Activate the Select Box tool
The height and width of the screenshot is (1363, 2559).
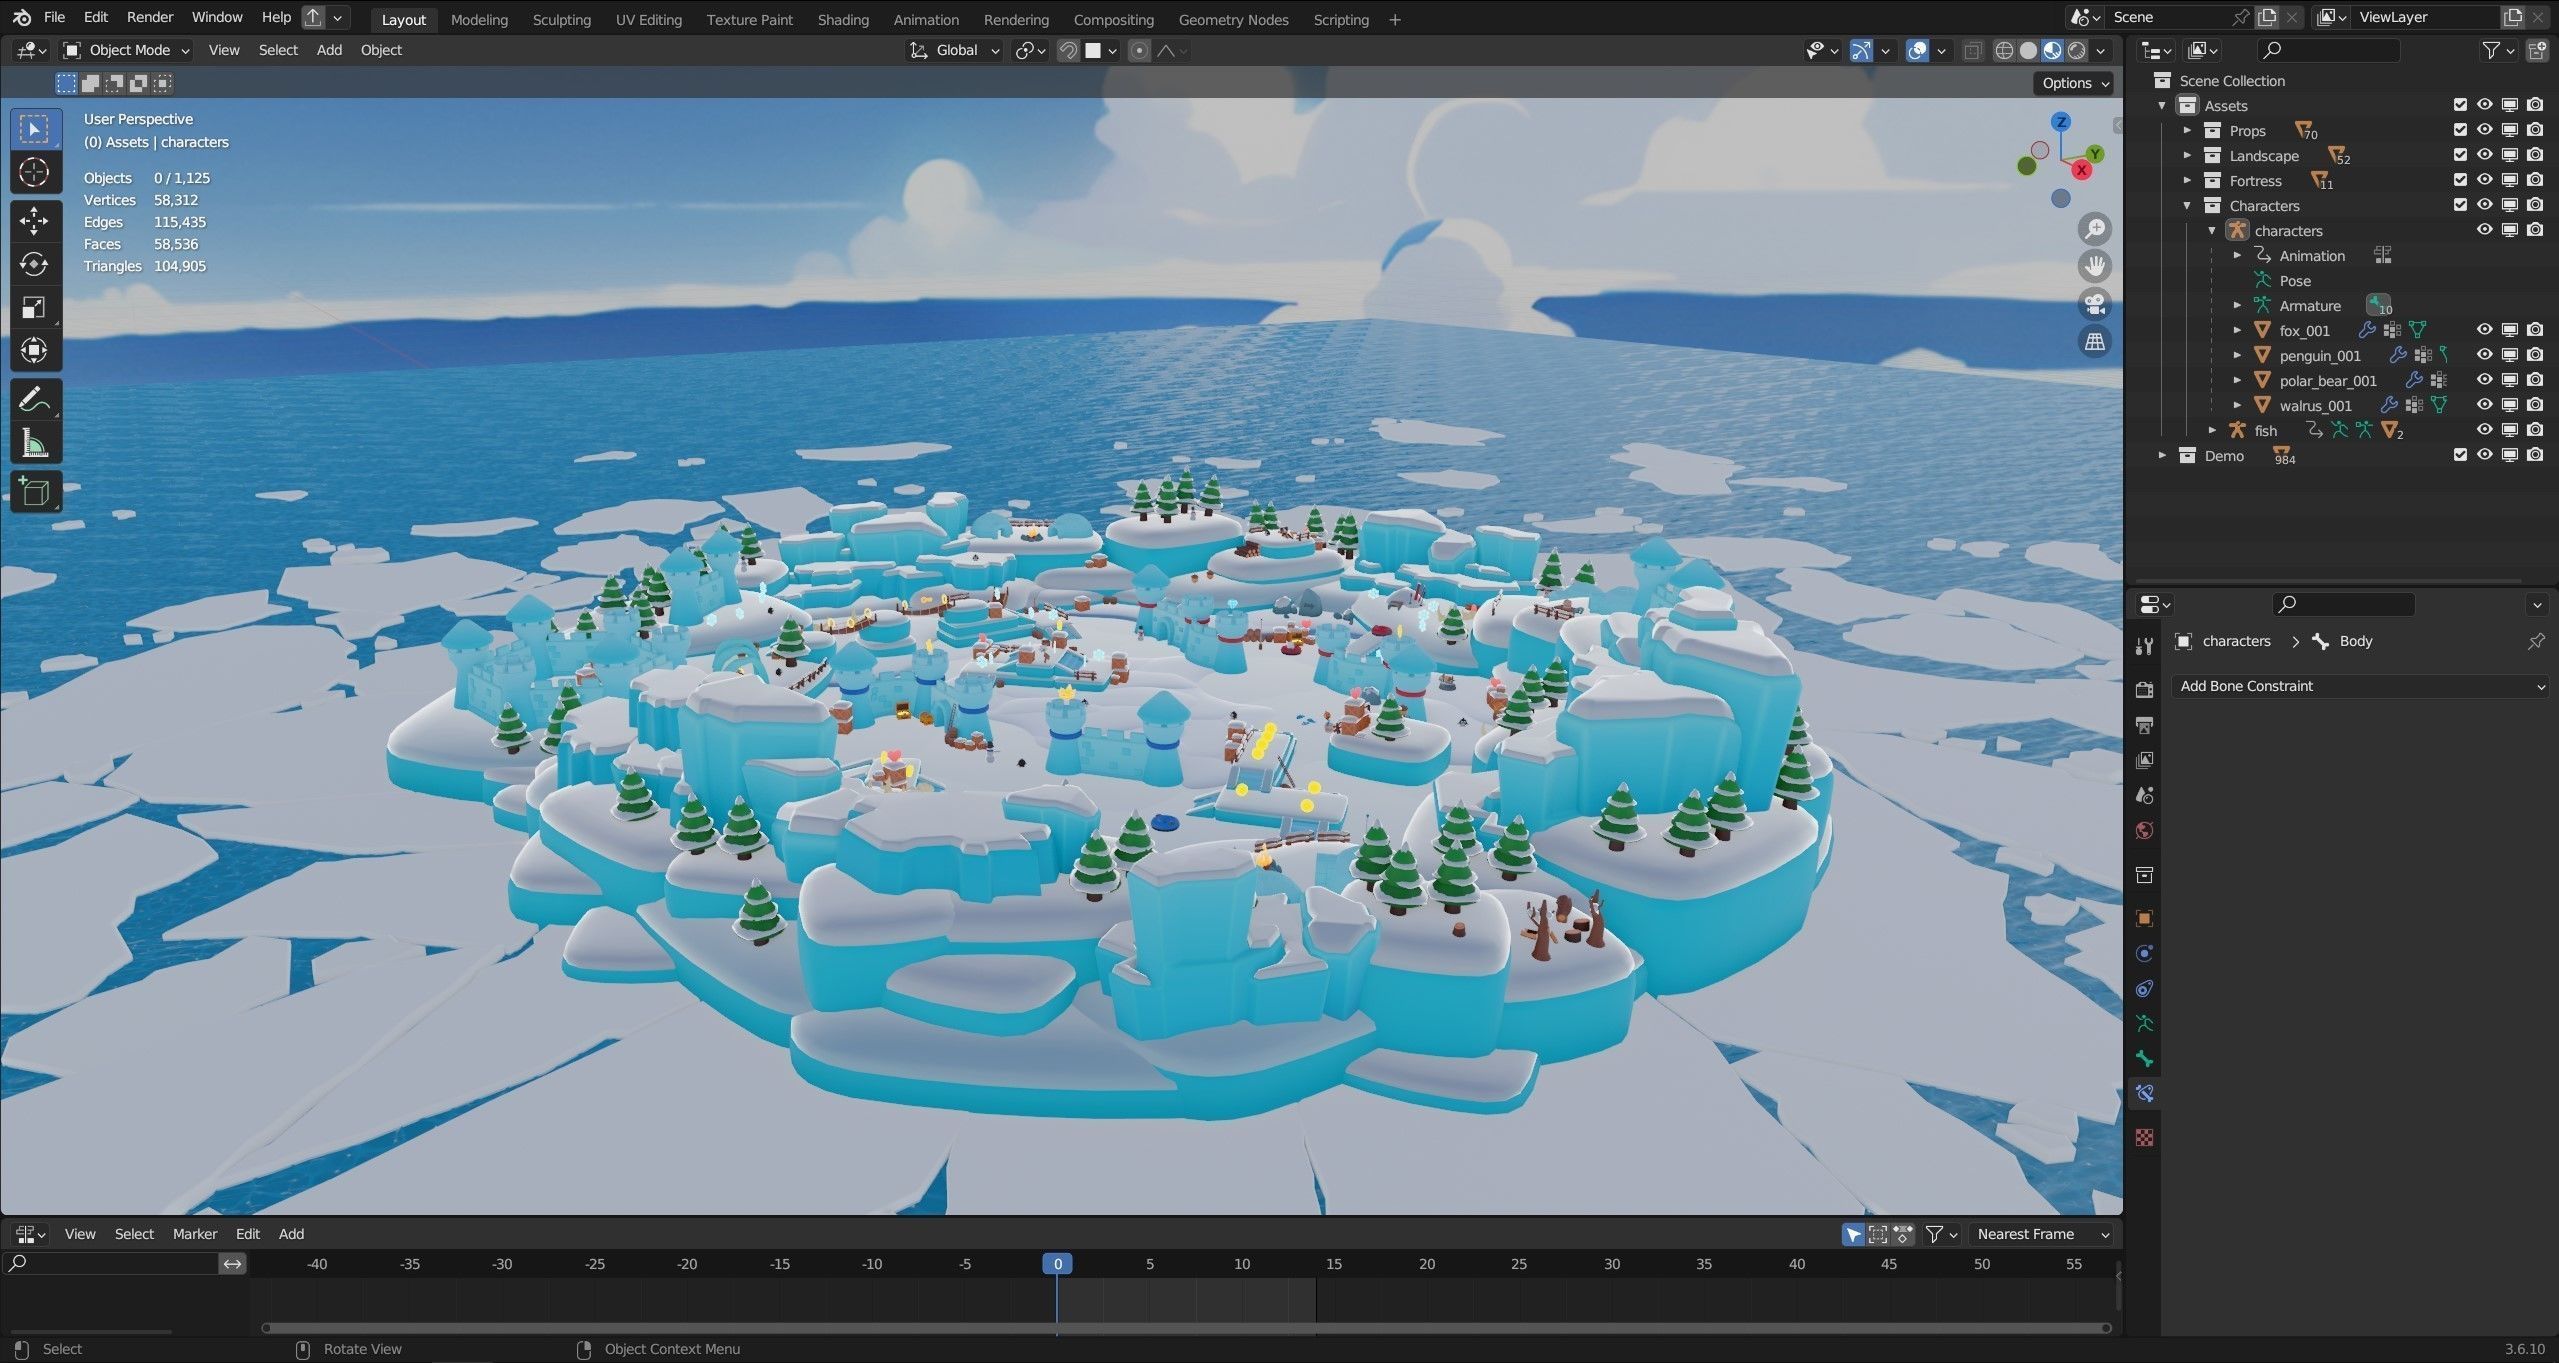point(34,129)
